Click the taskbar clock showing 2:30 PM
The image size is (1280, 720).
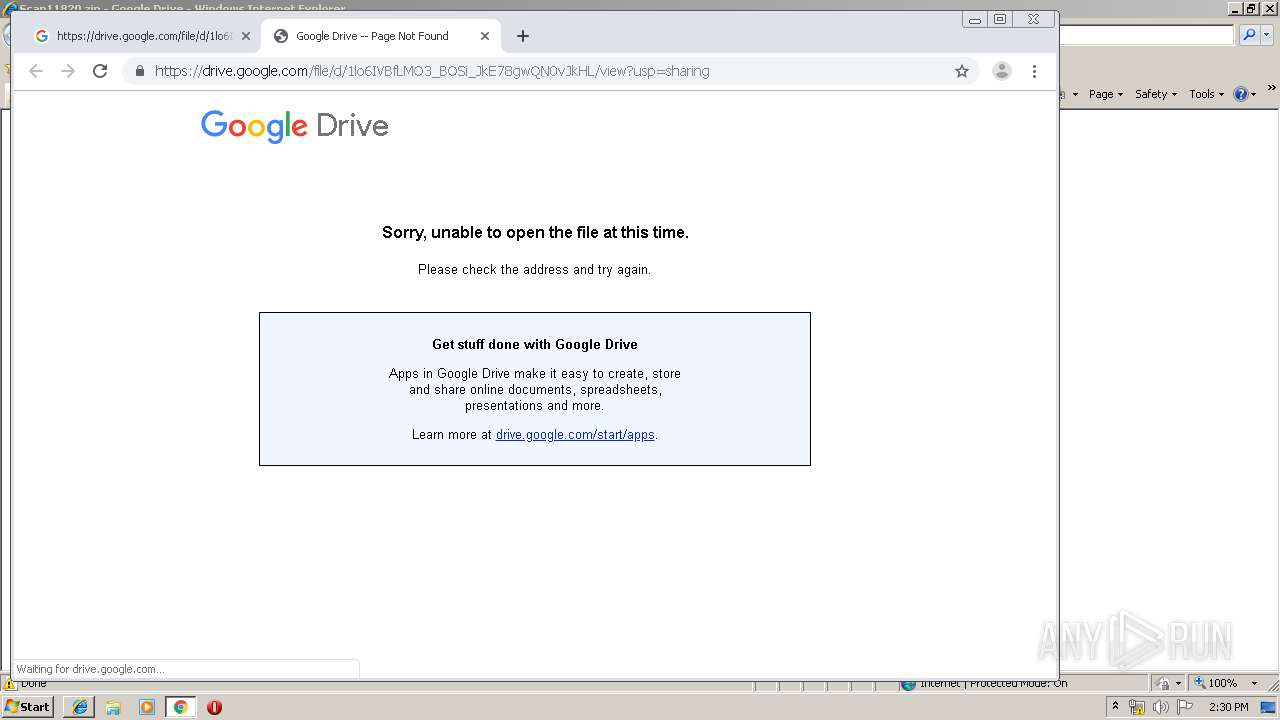tap(1229, 707)
